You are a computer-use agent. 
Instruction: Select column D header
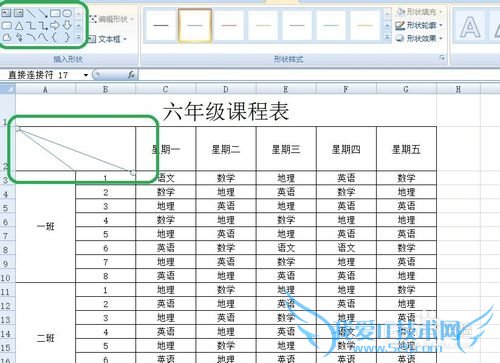coord(226,89)
